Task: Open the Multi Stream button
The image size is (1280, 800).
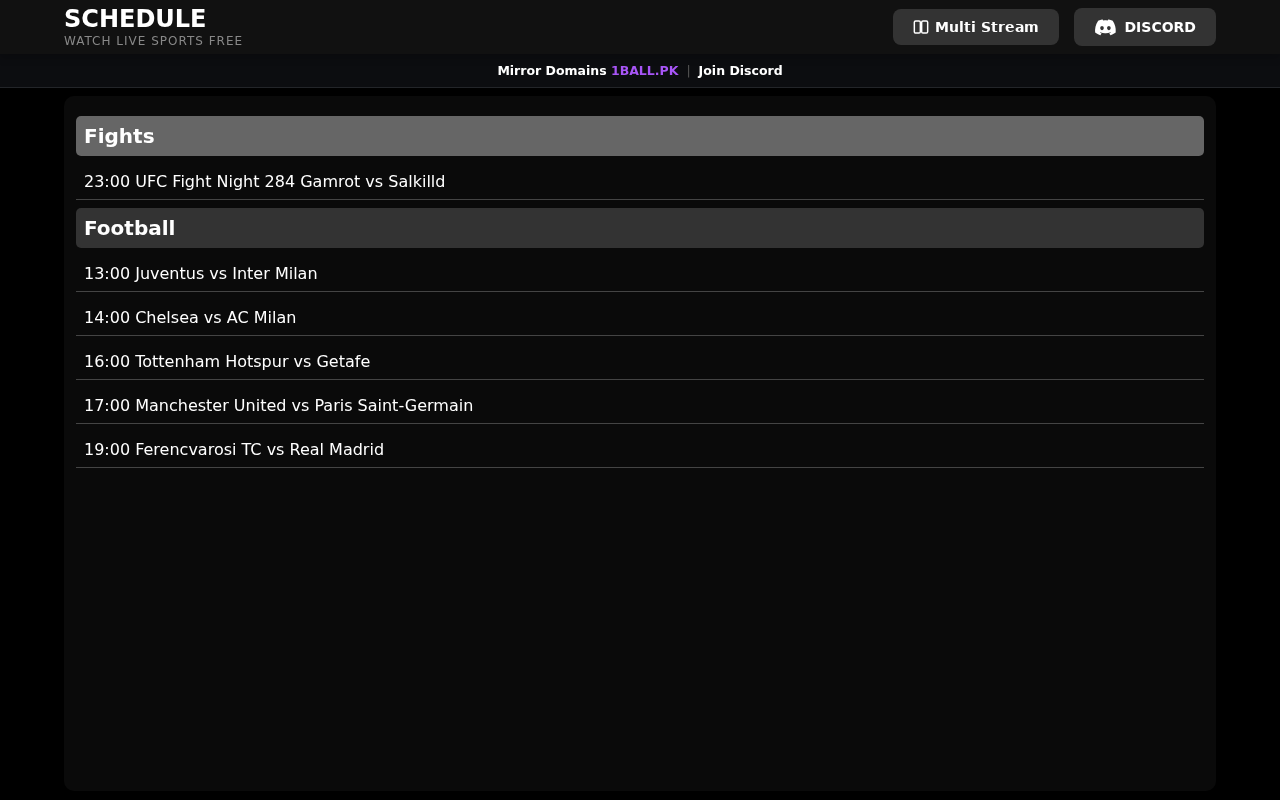Action: (x=976, y=27)
